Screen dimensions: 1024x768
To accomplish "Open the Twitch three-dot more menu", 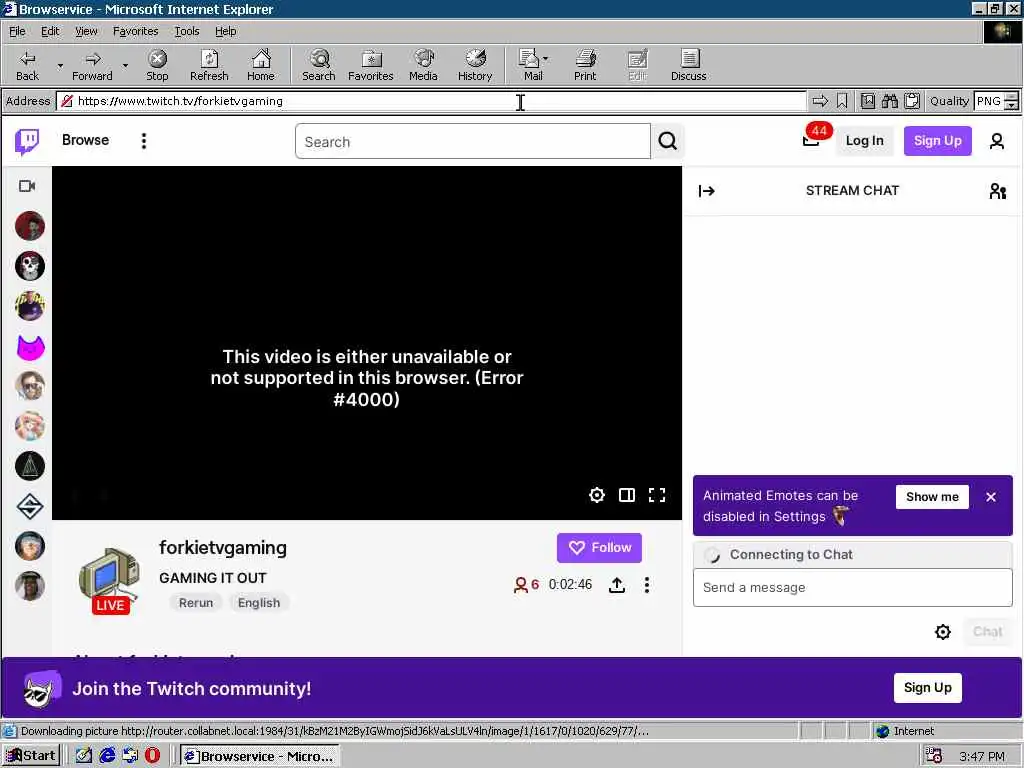I will (144, 141).
